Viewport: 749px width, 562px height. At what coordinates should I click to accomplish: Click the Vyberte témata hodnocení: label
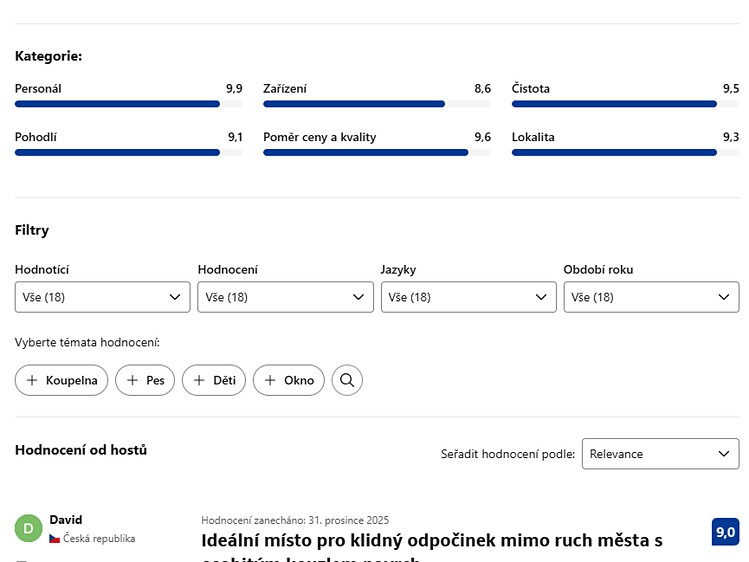point(87,342)
